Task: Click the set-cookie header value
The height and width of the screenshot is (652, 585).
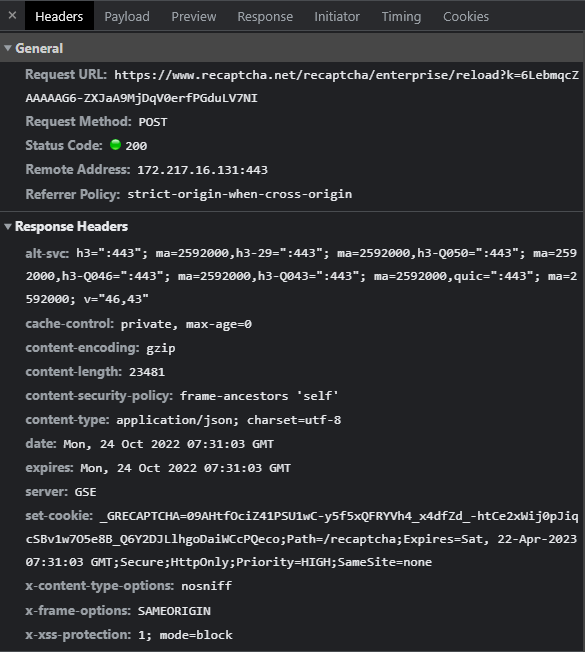Action: 301,539
